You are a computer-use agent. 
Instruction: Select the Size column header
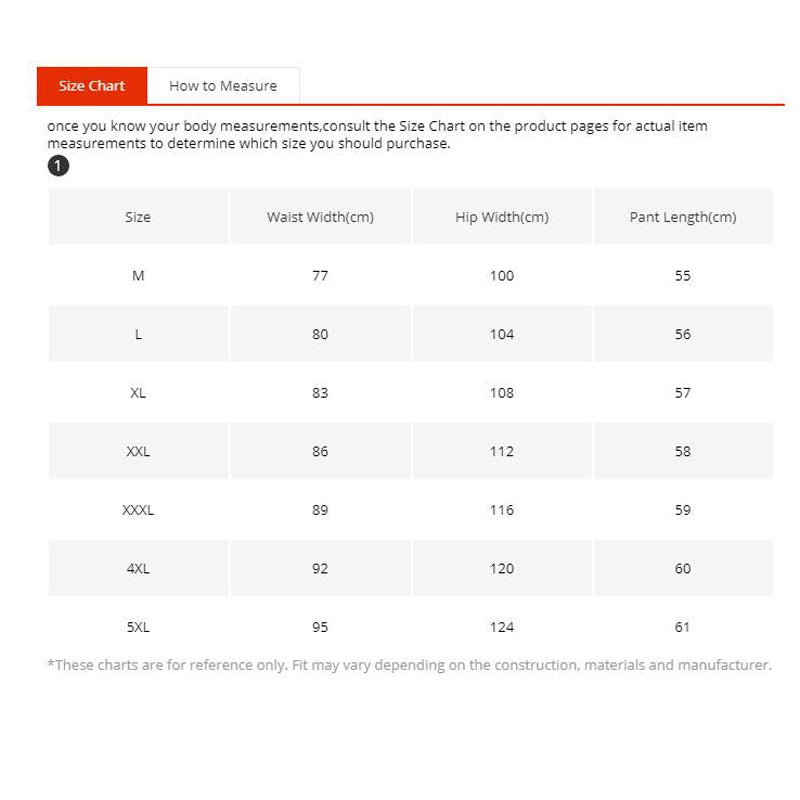coord(138,217)
